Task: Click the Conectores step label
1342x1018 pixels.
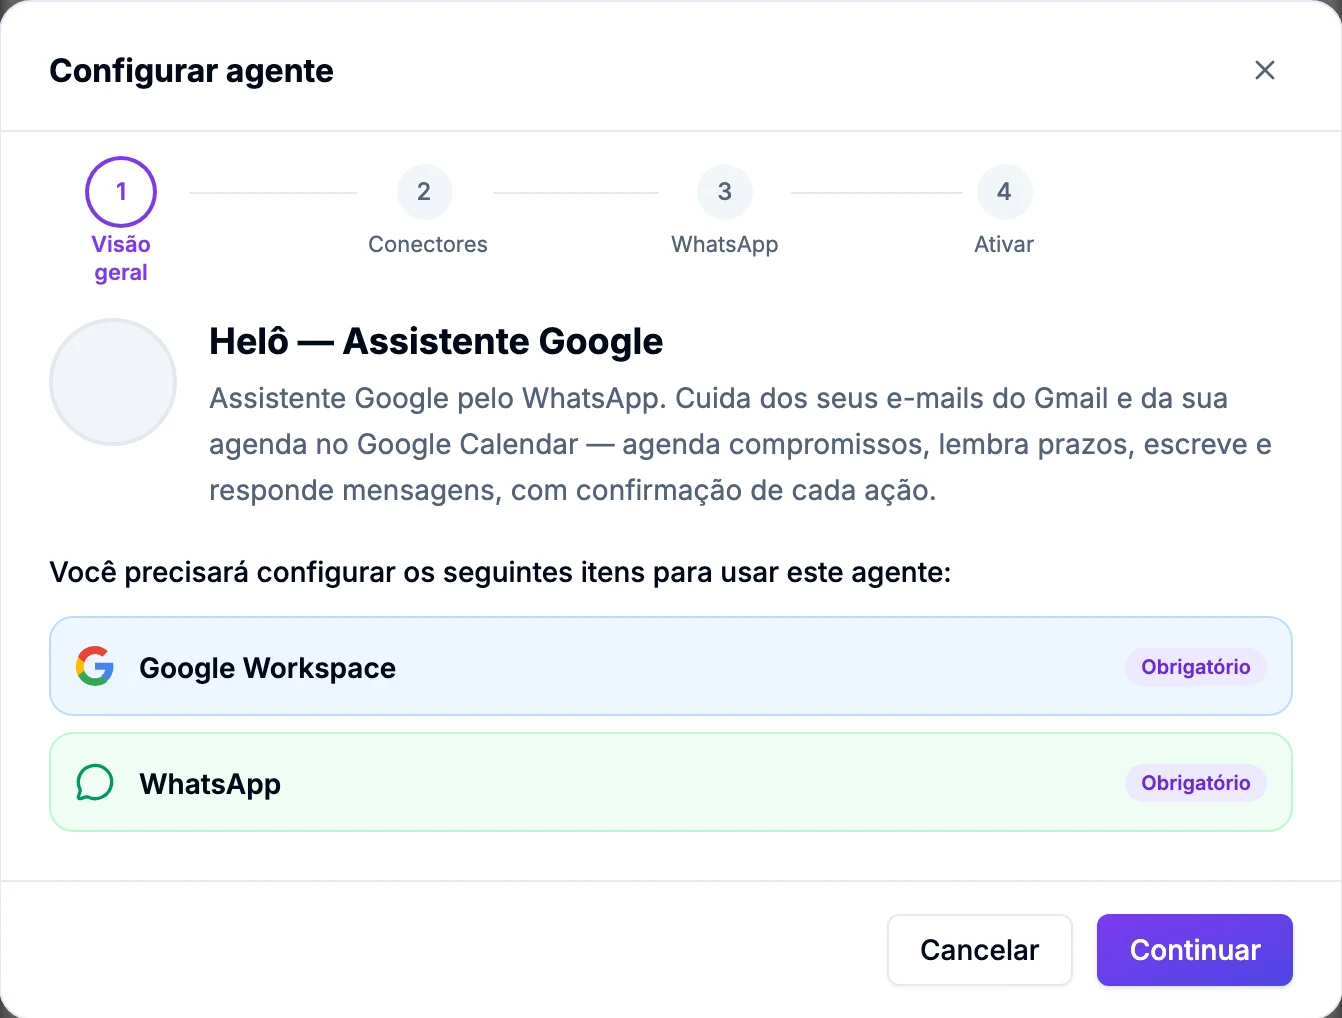Action: pos(428,245)
